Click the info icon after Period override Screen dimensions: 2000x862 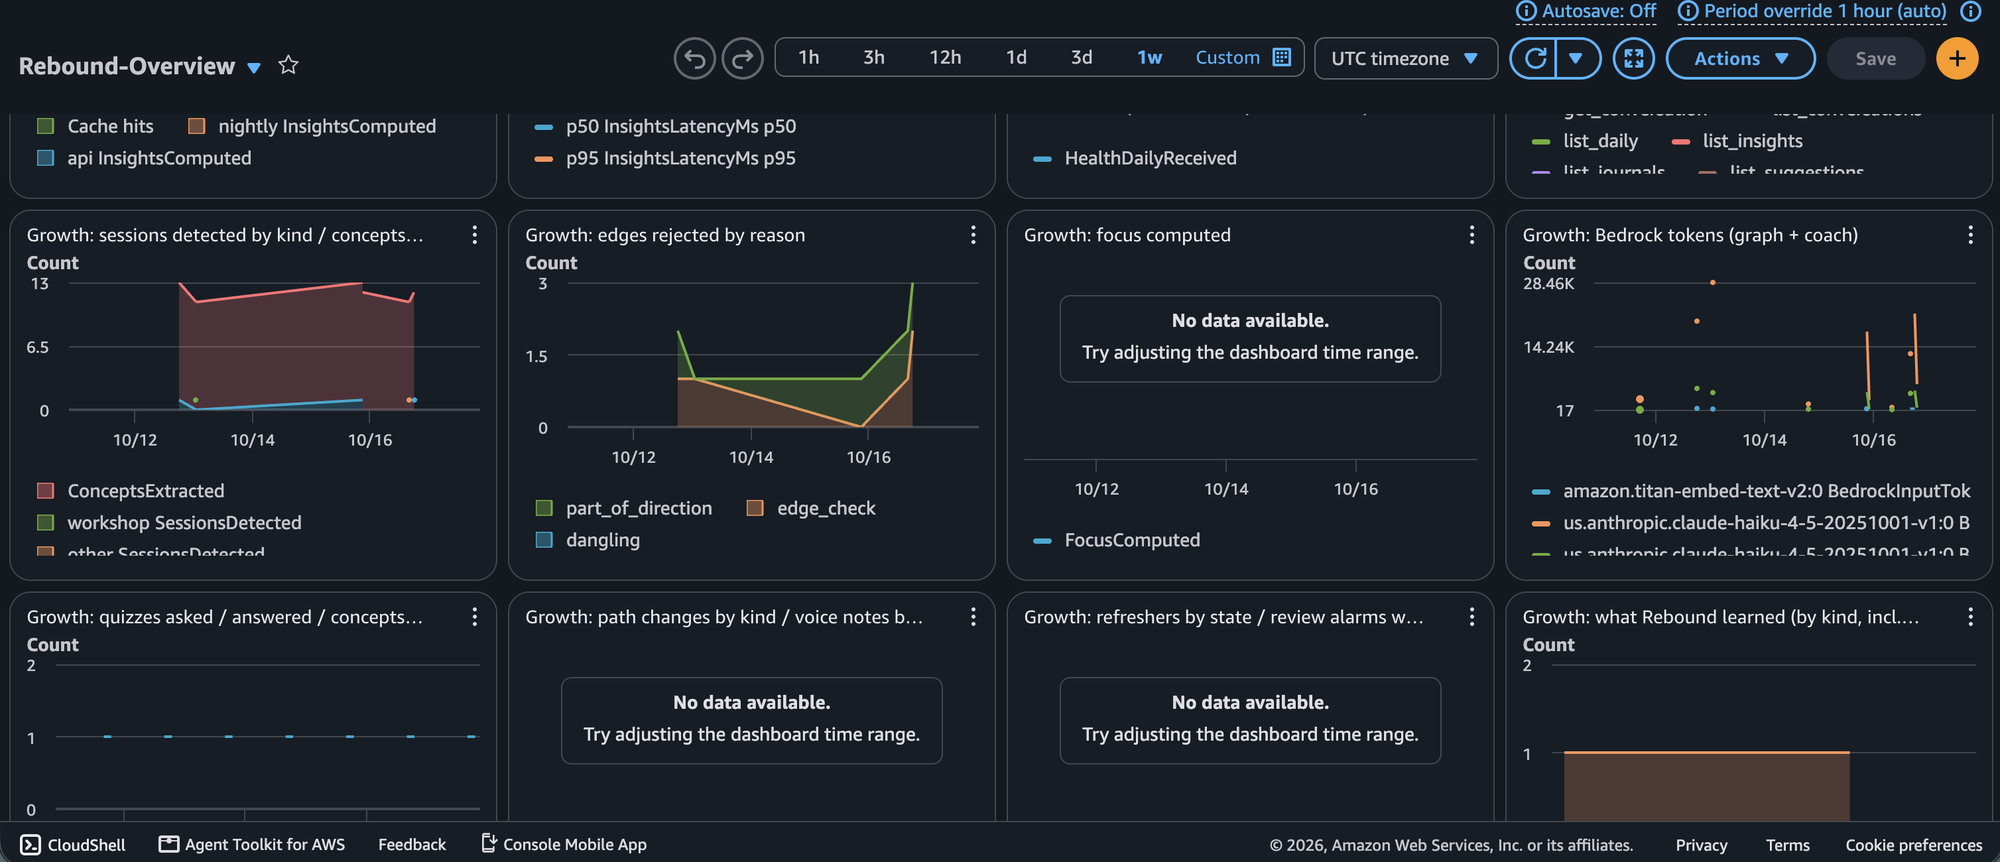[x=1970, y=11]
